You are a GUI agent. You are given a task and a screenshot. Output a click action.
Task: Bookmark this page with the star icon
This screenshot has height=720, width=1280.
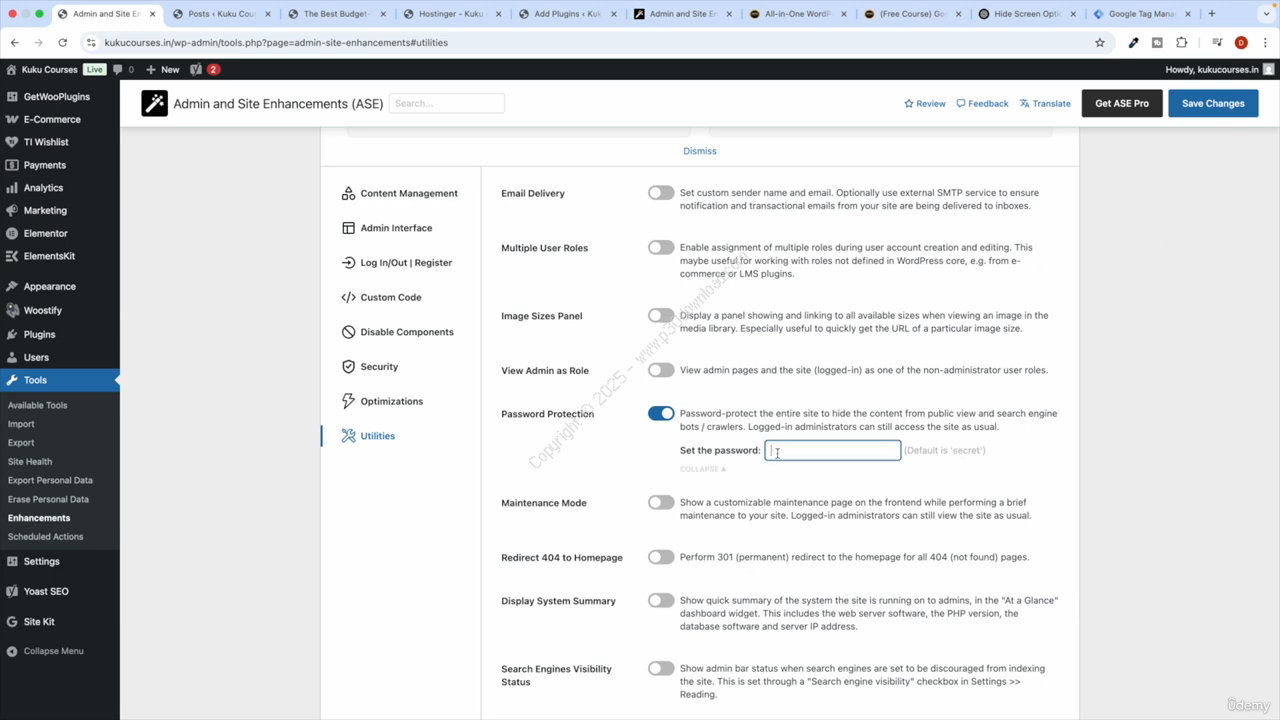1100,43
